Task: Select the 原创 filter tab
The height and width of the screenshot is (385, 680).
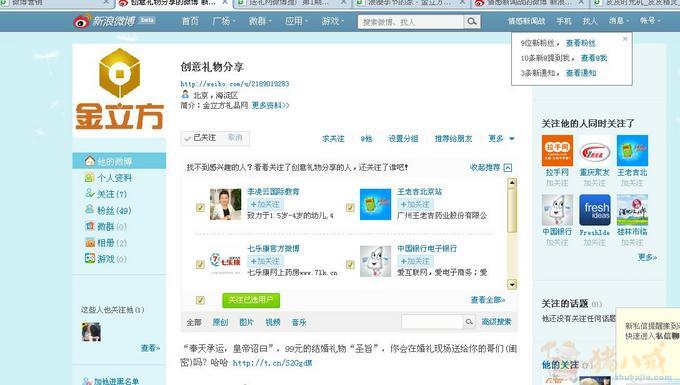Action: click(x=220, y=322)
